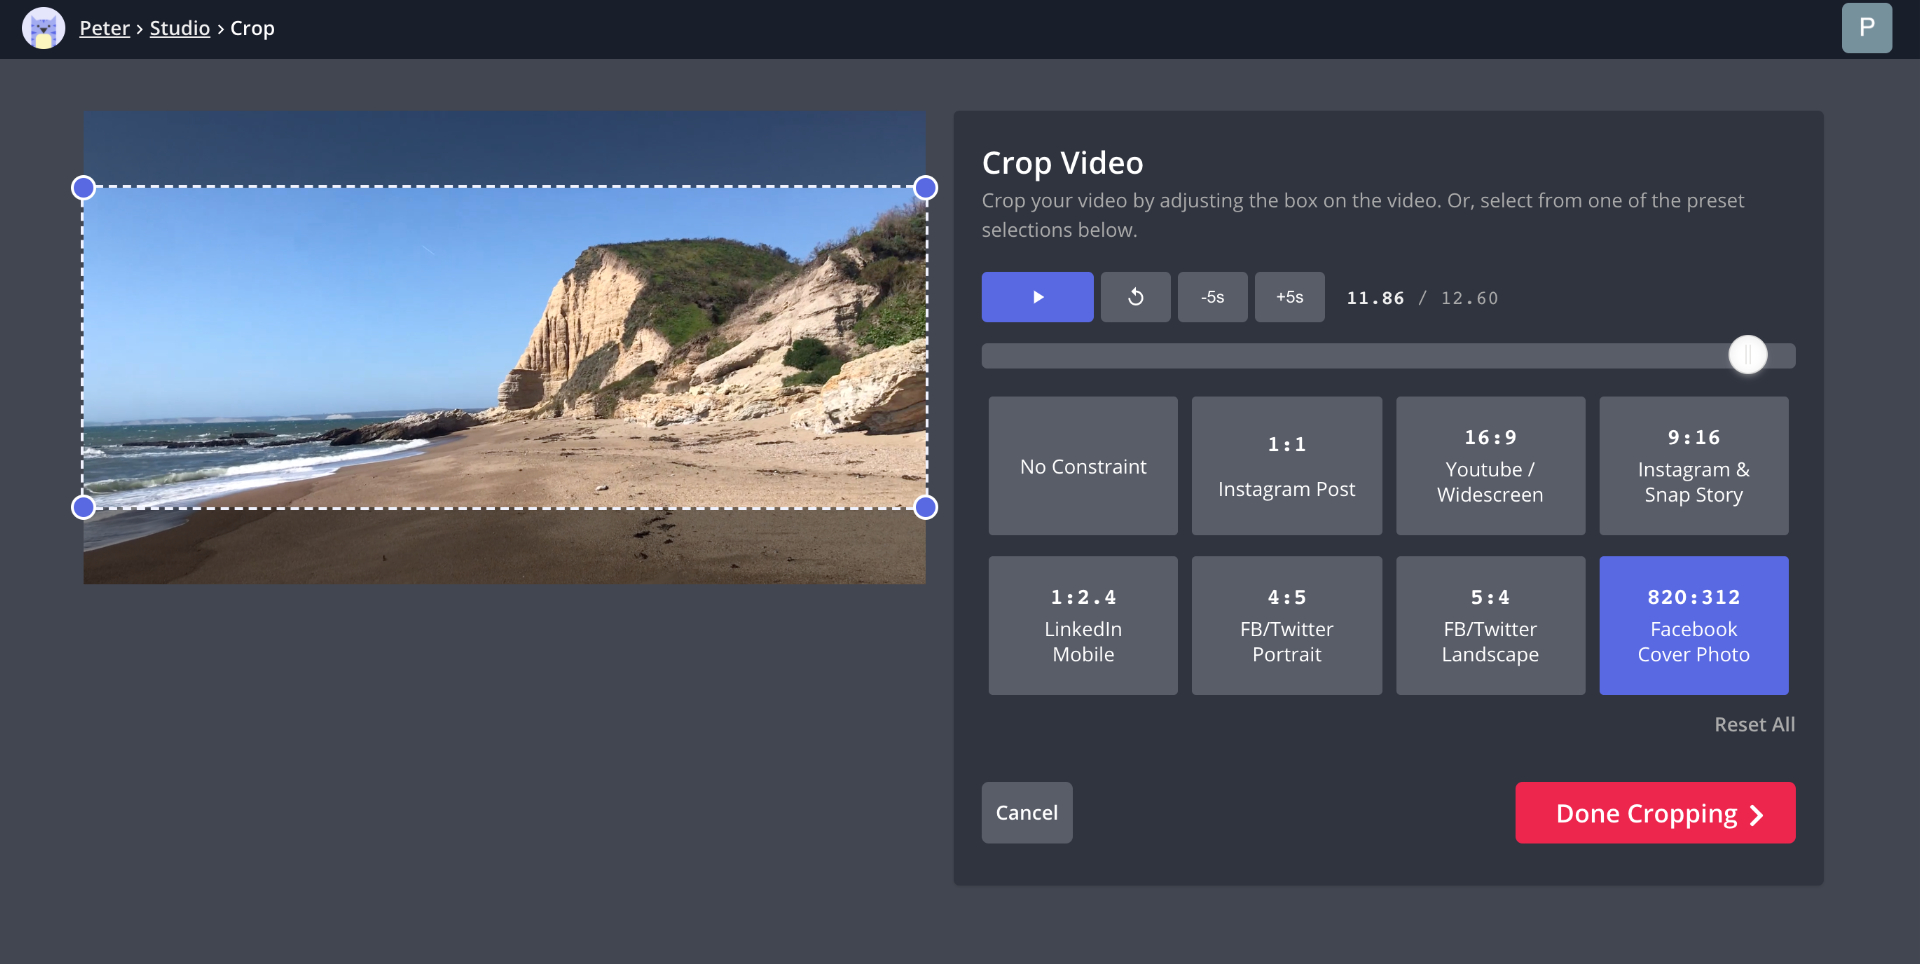Viewport: 1920px width, 964px height.
Task: Skip forward with the +5s button
Action: tap(1289, 297)
